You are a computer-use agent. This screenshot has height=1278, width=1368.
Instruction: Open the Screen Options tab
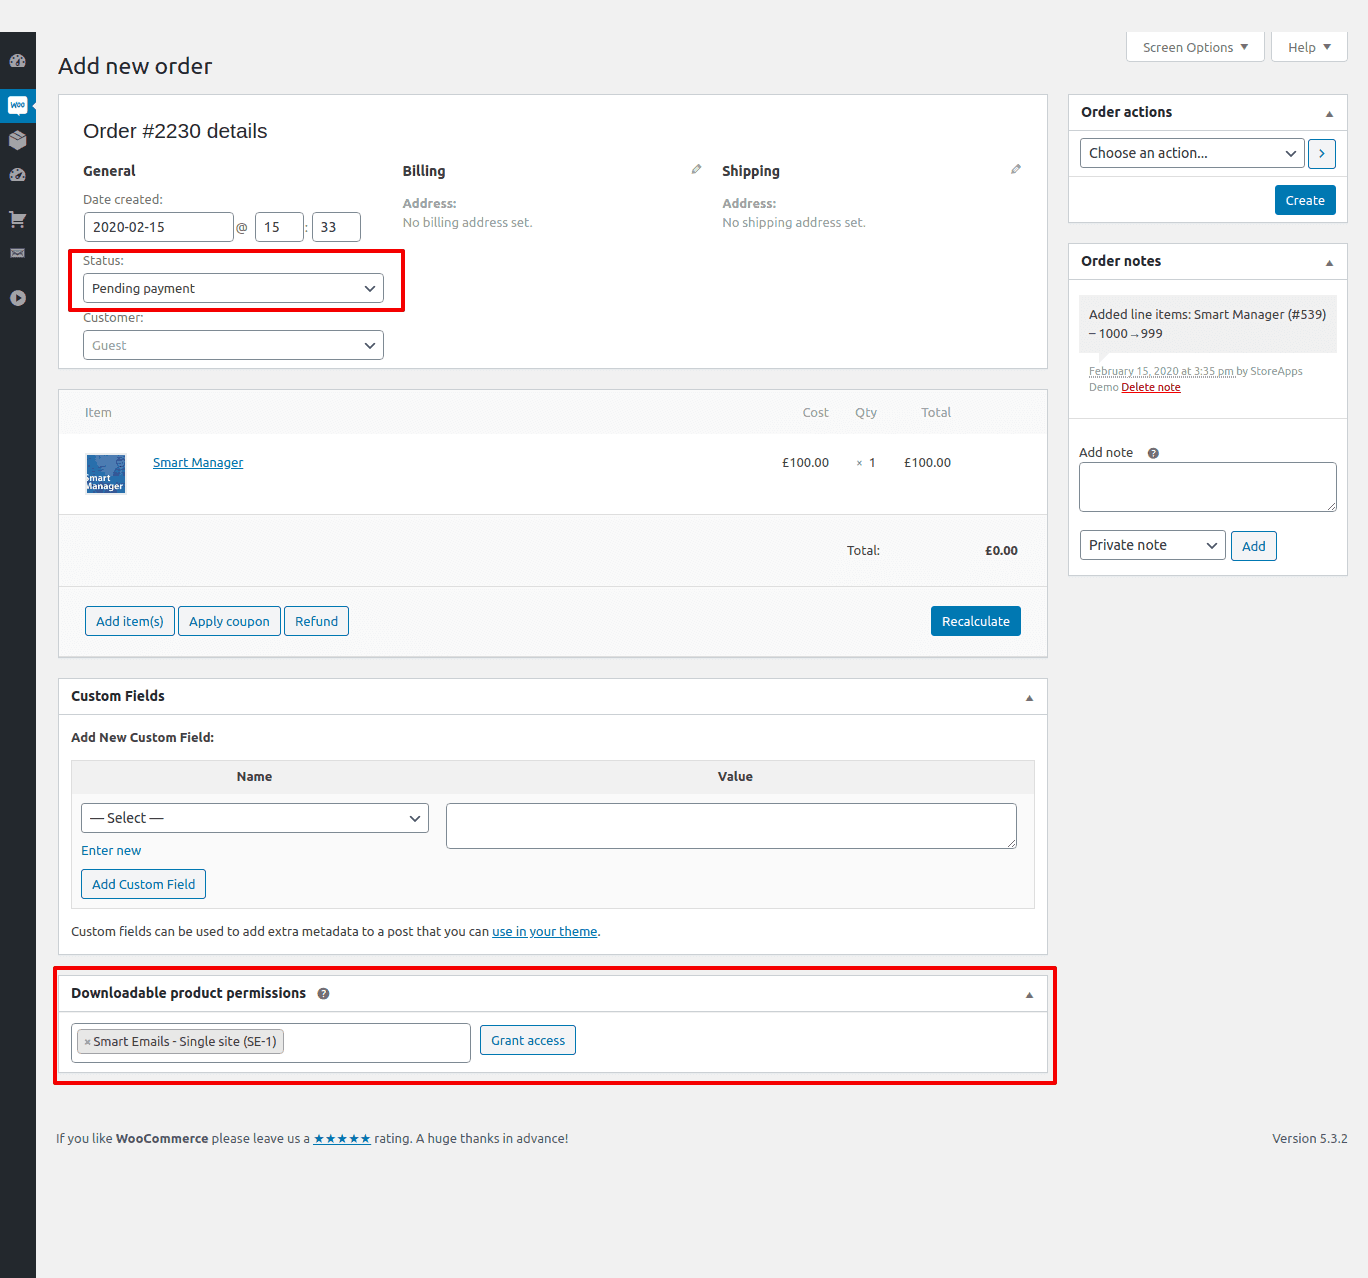1195,47
